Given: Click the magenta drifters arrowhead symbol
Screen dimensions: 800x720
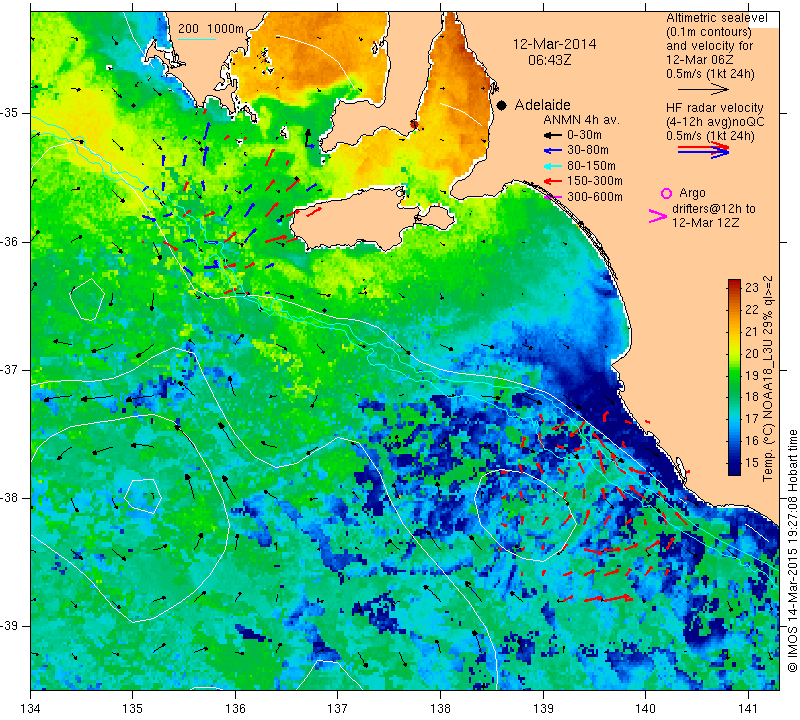Looking at the screenshot, I should tap(658, 216).
